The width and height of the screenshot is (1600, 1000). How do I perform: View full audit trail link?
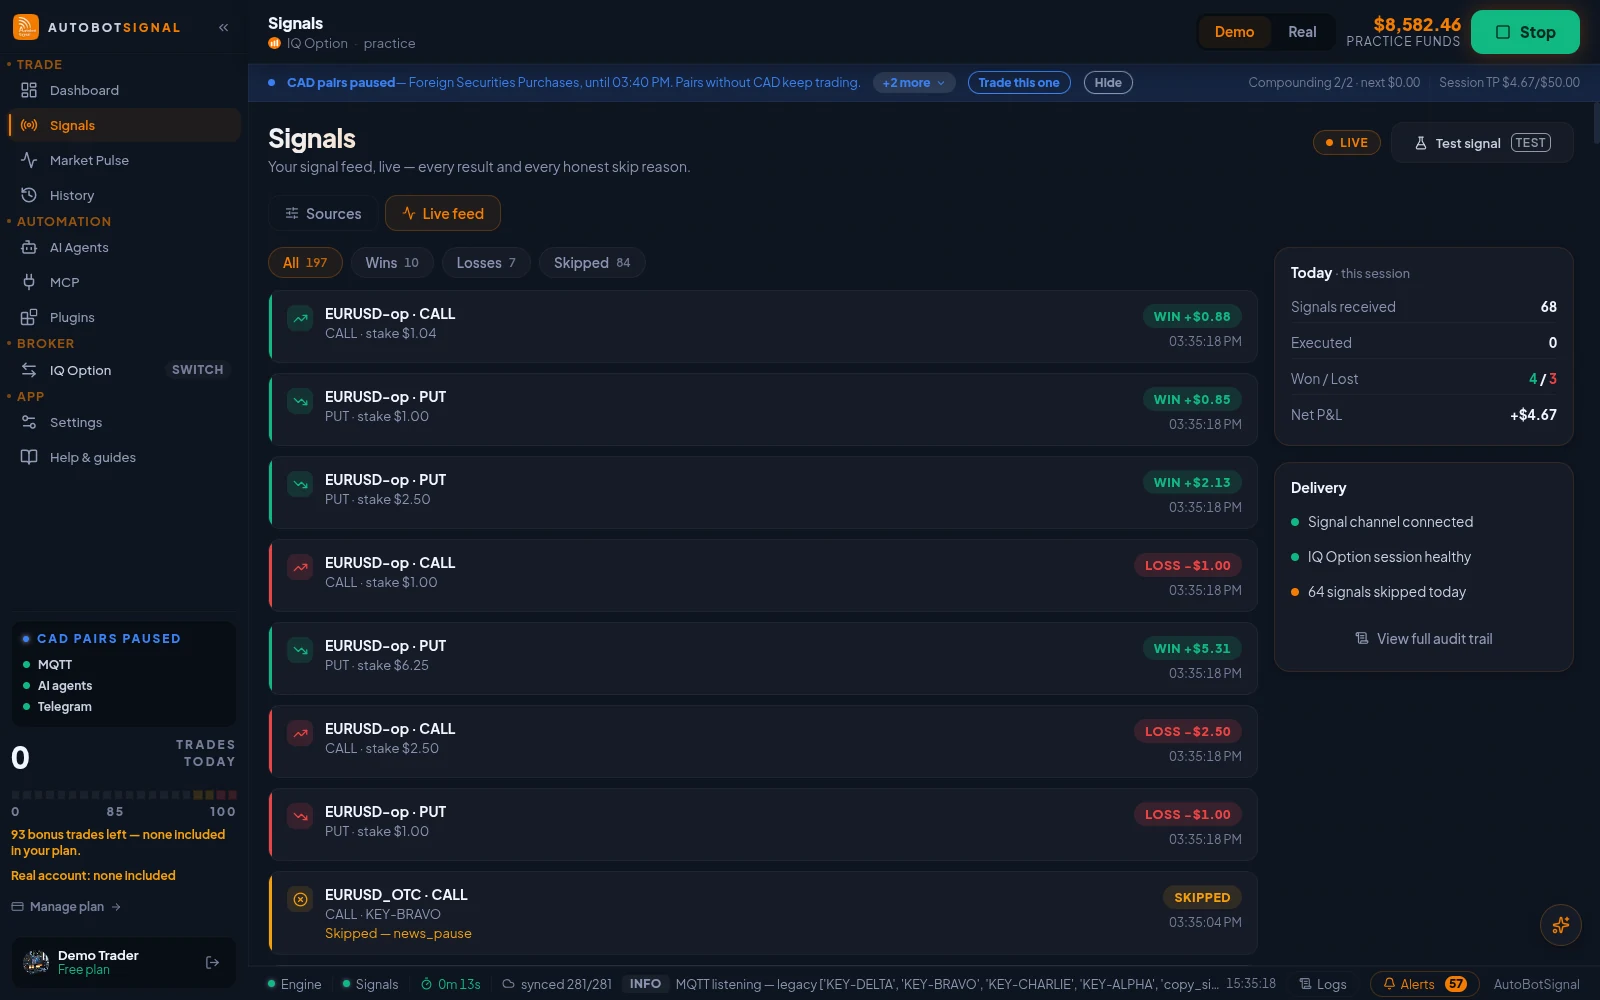point(1424,639)
